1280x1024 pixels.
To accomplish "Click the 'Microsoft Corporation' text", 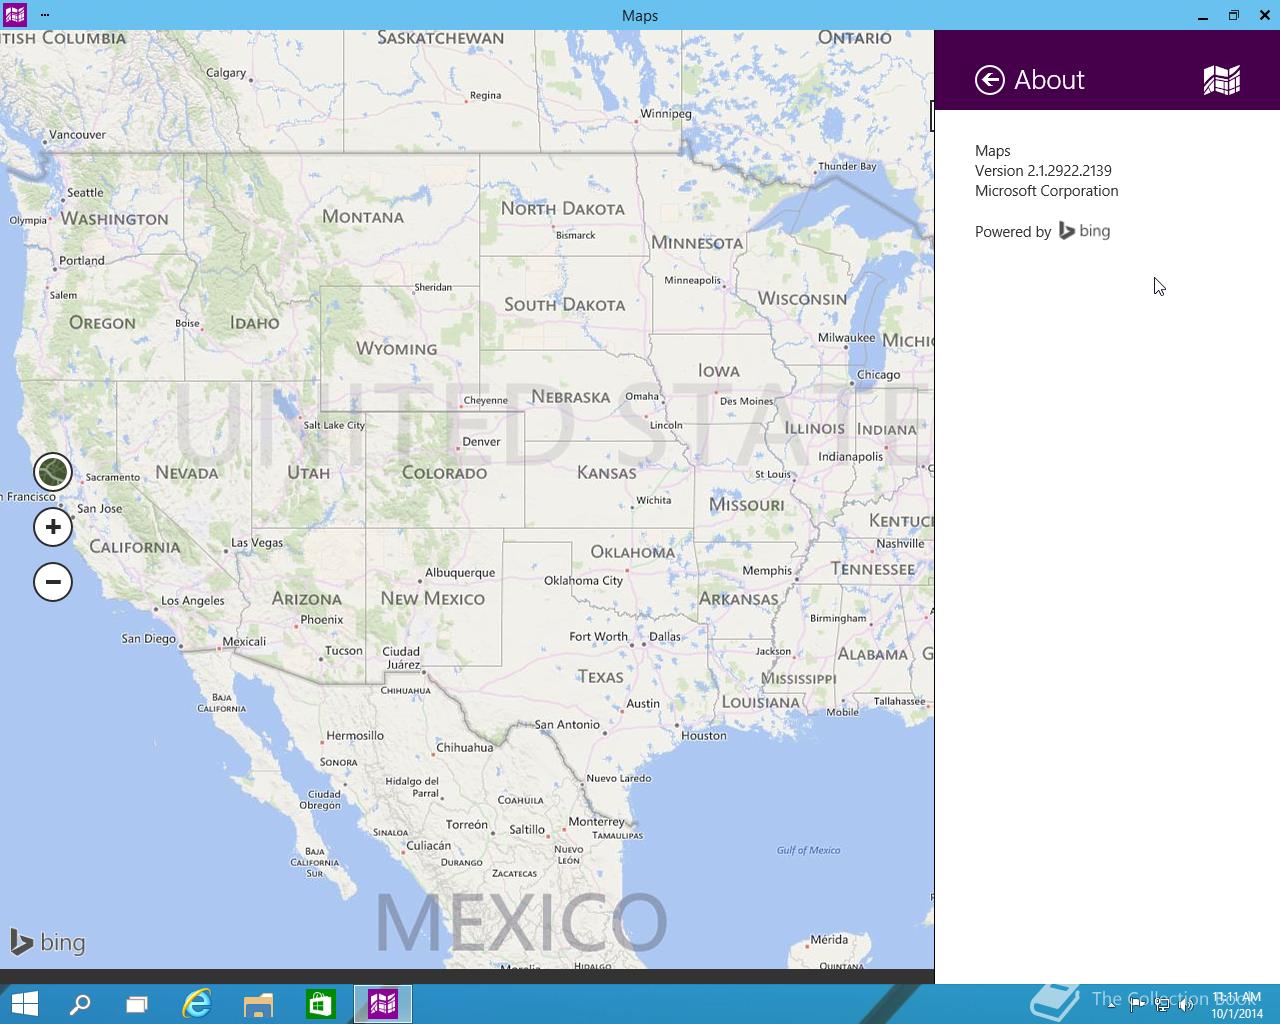I will click(1046, 191).
